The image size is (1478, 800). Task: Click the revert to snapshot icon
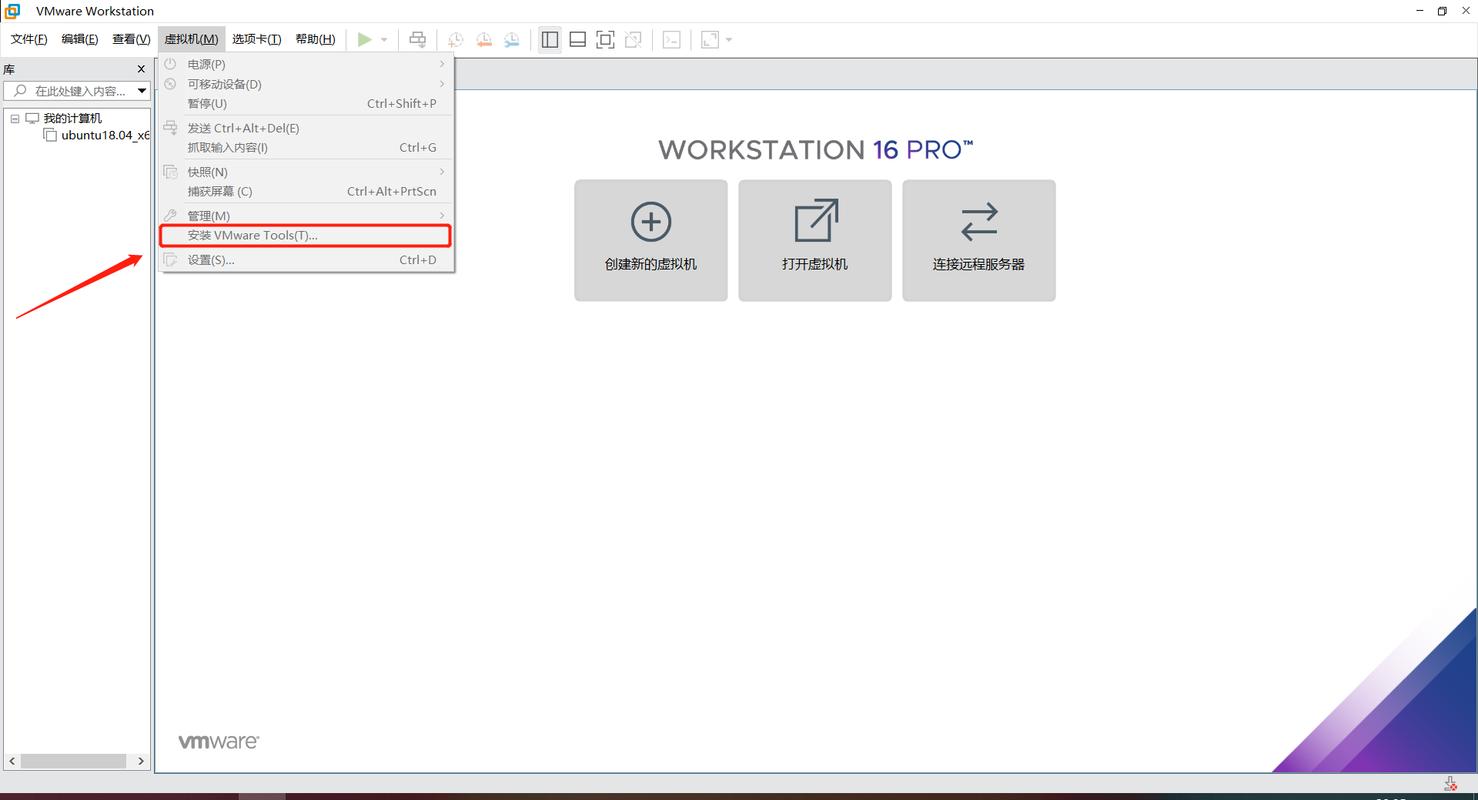tap(484, 39)
